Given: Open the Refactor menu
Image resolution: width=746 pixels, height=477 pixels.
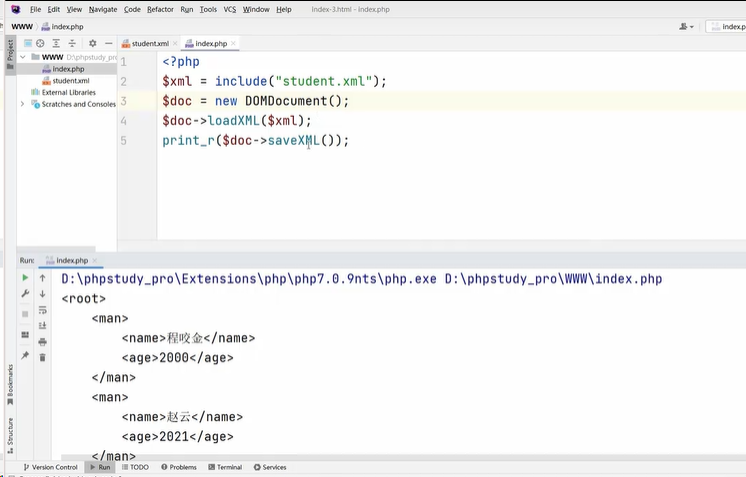Looking at the screenshot, I should [x=160, y=9].
